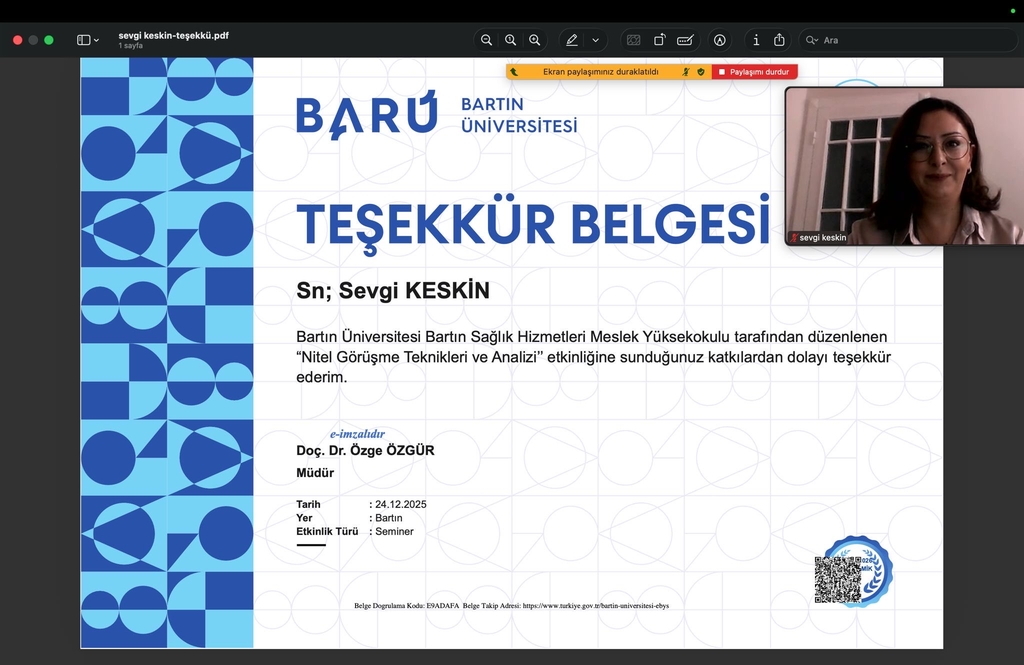Click the sevgi keskin video thumbnail

[904, 165]
